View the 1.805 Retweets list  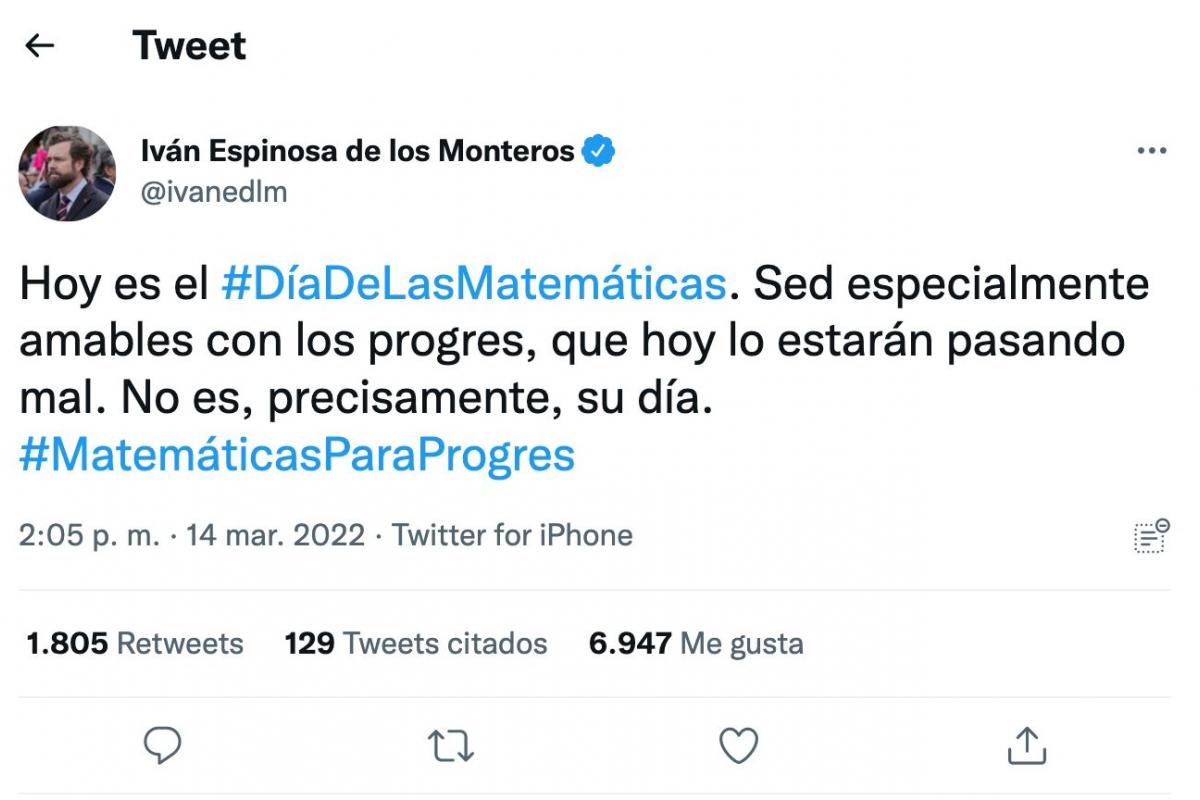[135, 643]
